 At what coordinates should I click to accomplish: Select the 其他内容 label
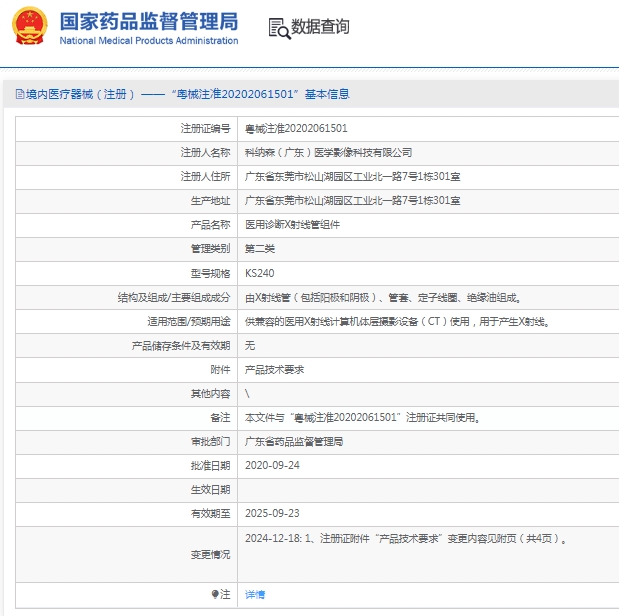(x=210, y=394)
